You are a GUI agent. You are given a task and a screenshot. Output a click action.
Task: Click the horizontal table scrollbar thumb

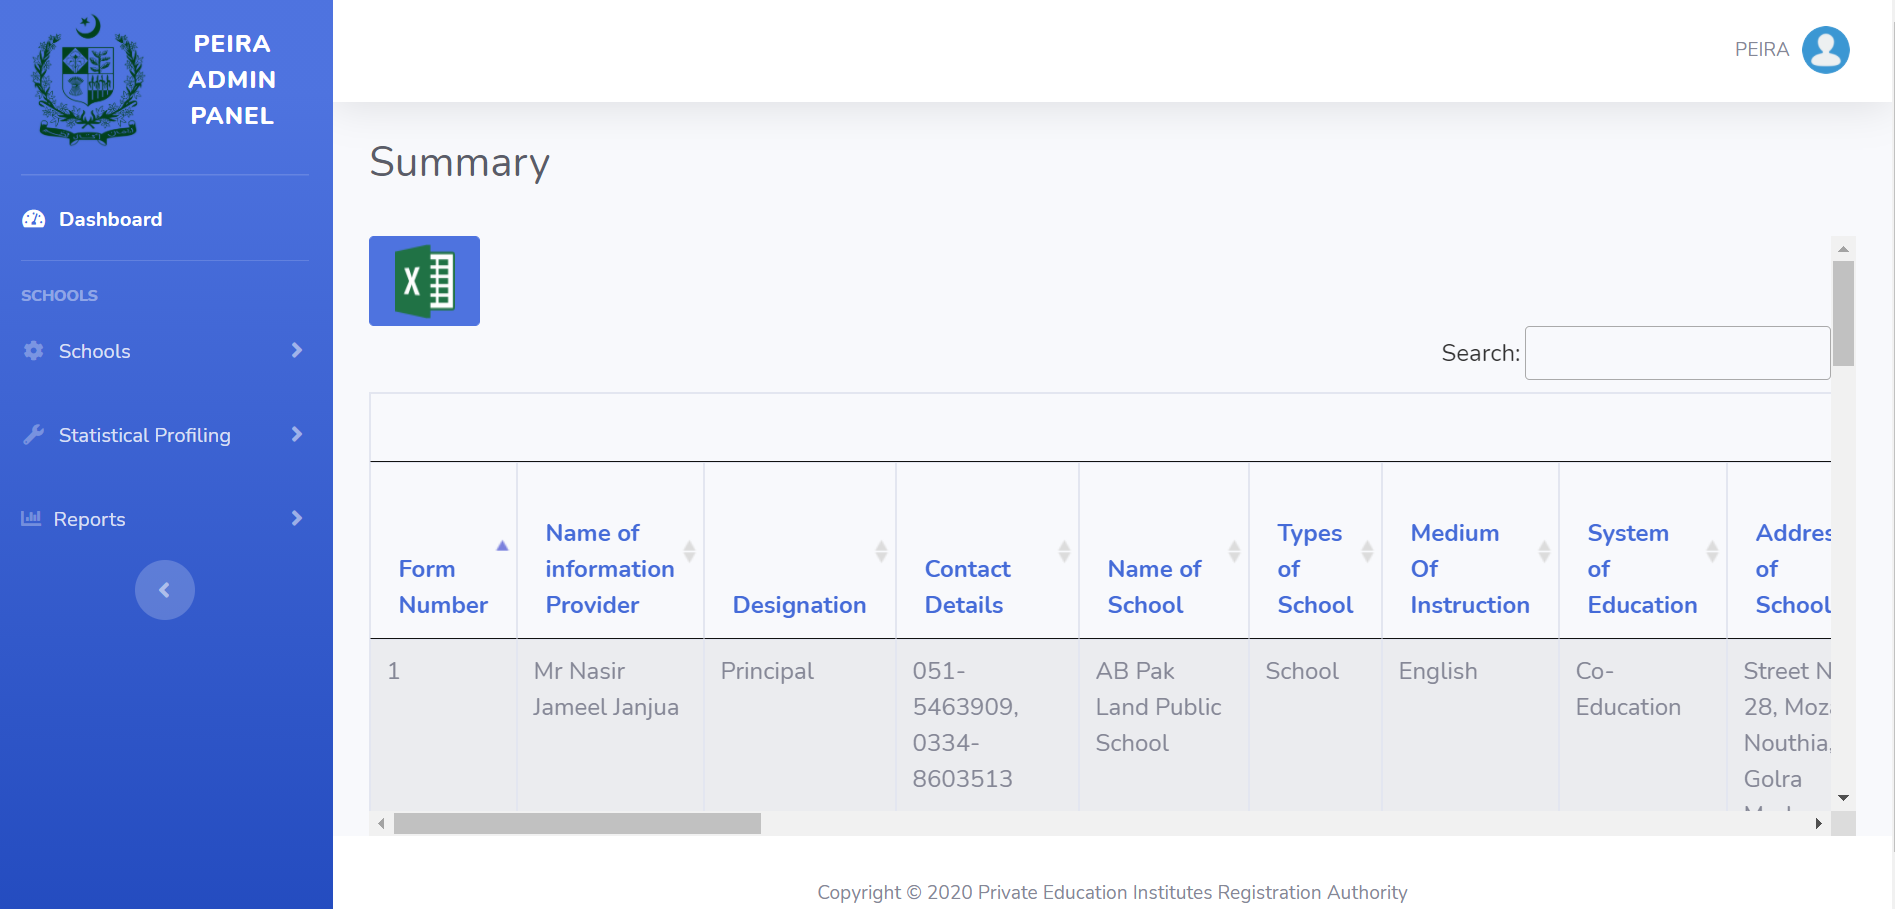pyautogui.click(x=577, y=824)
